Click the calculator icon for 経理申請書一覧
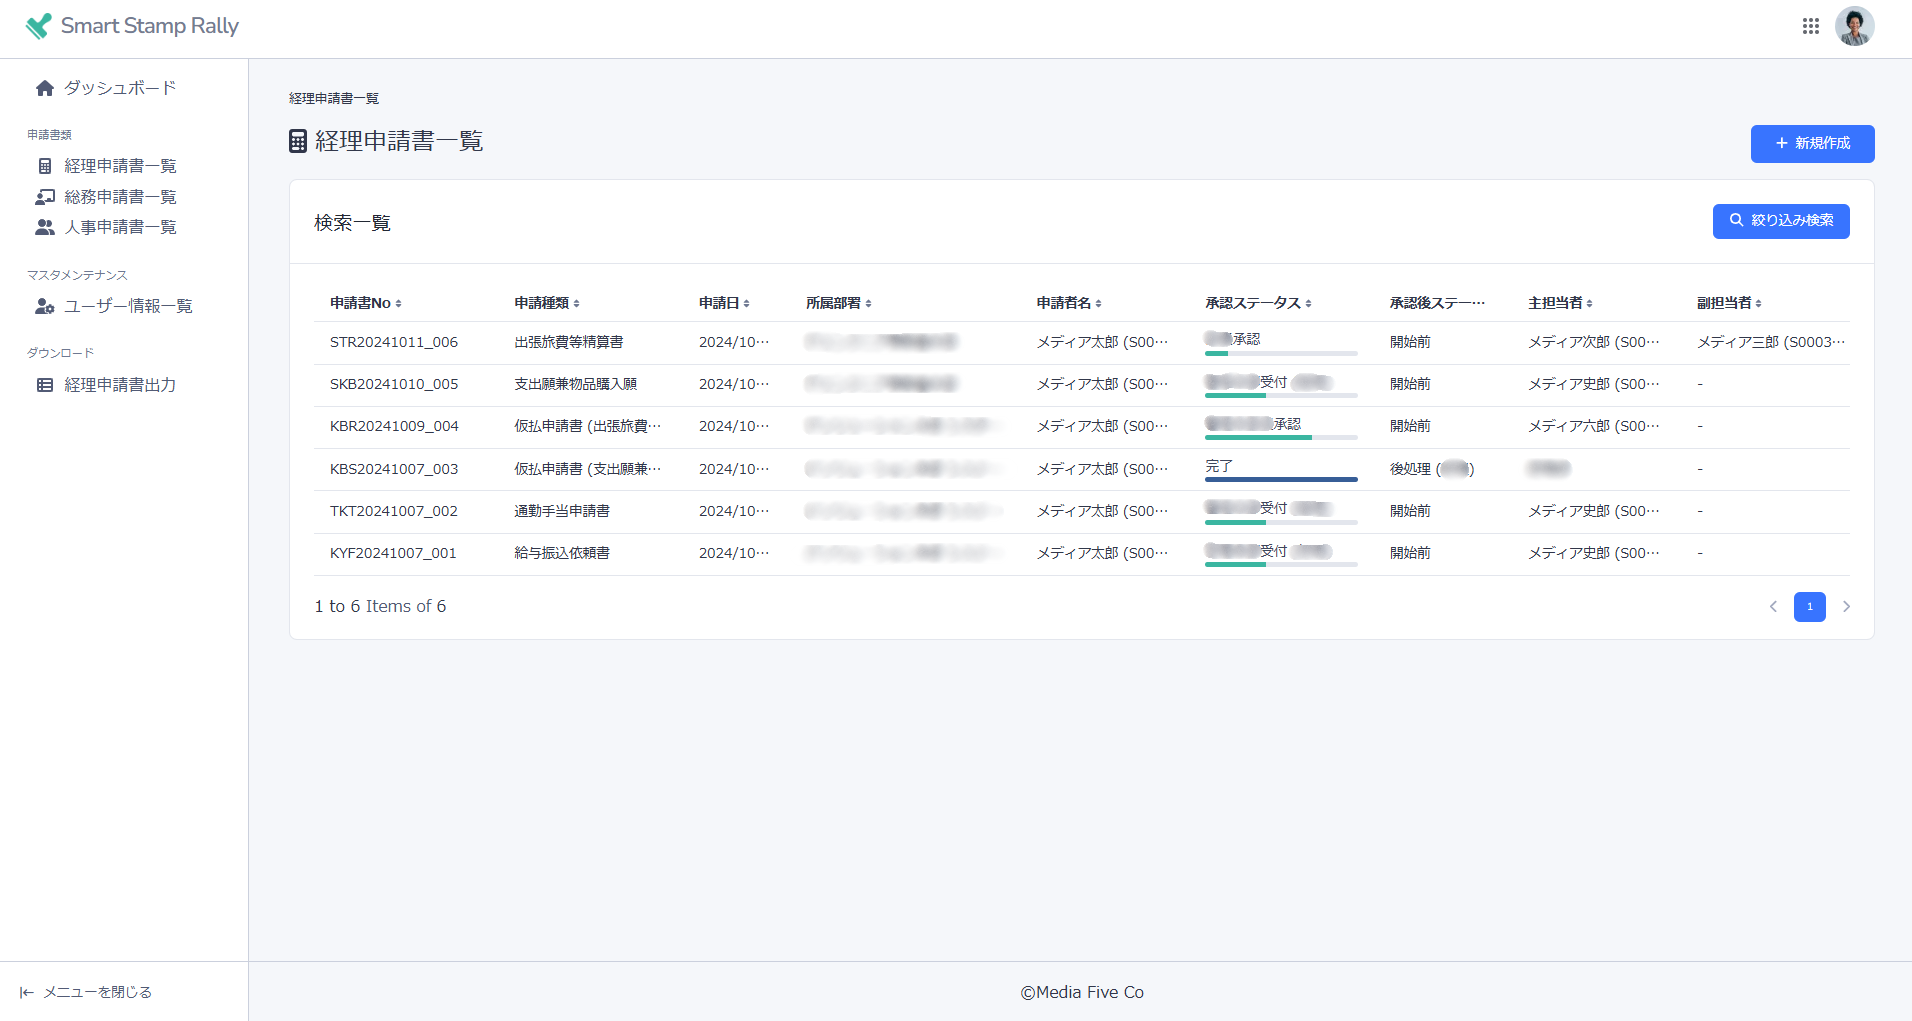This screenshot has height=1021, width=1912. [x=45, y=166]
